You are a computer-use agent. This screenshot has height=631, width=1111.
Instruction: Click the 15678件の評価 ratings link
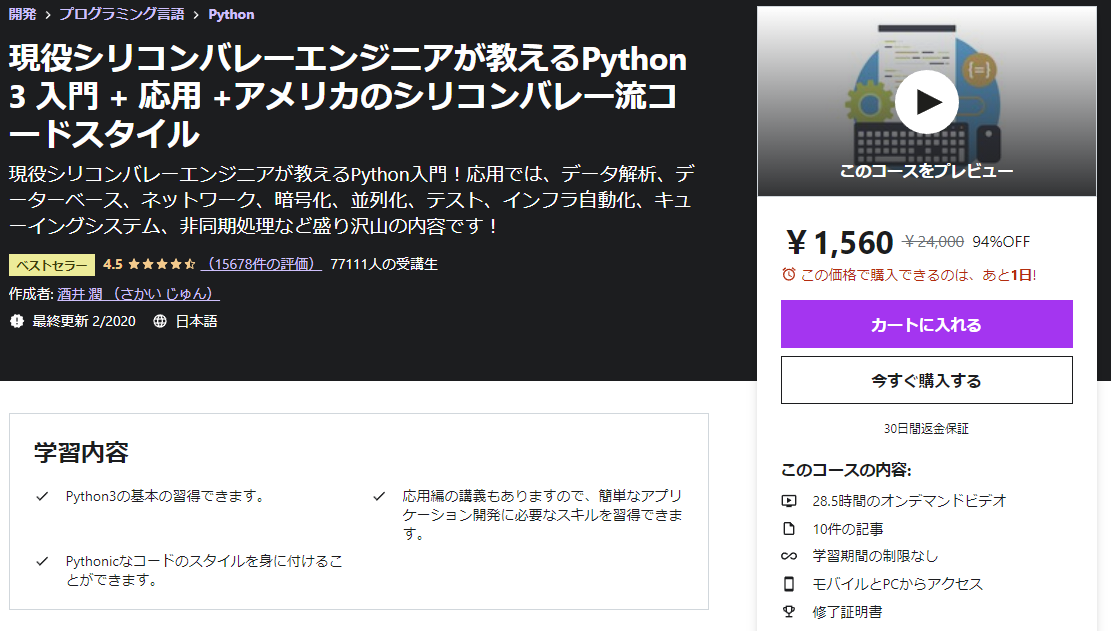[x=261, y=264]
